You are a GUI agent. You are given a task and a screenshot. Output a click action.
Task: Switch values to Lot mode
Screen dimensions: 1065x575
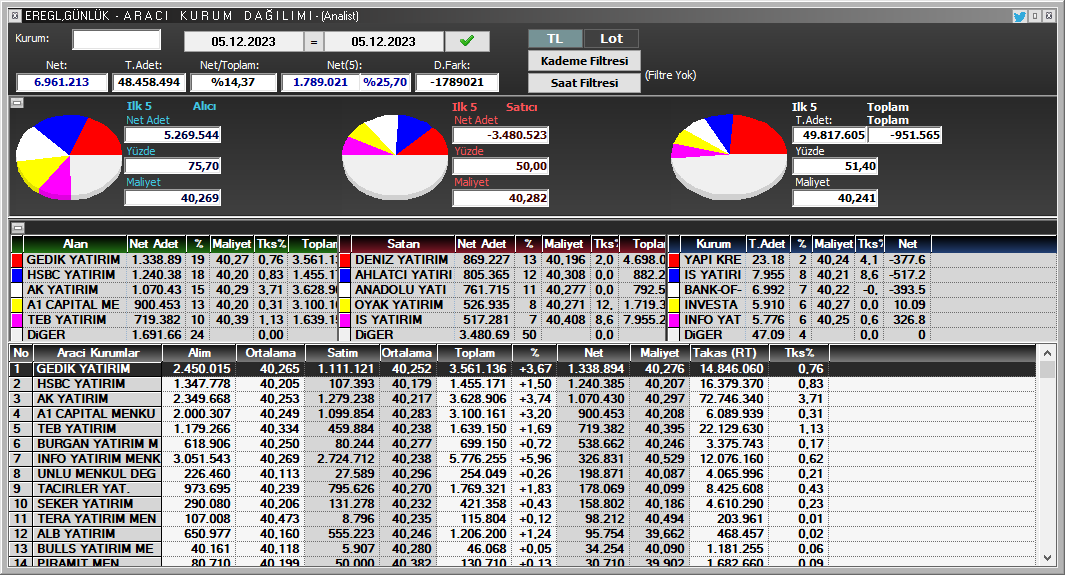611,39
